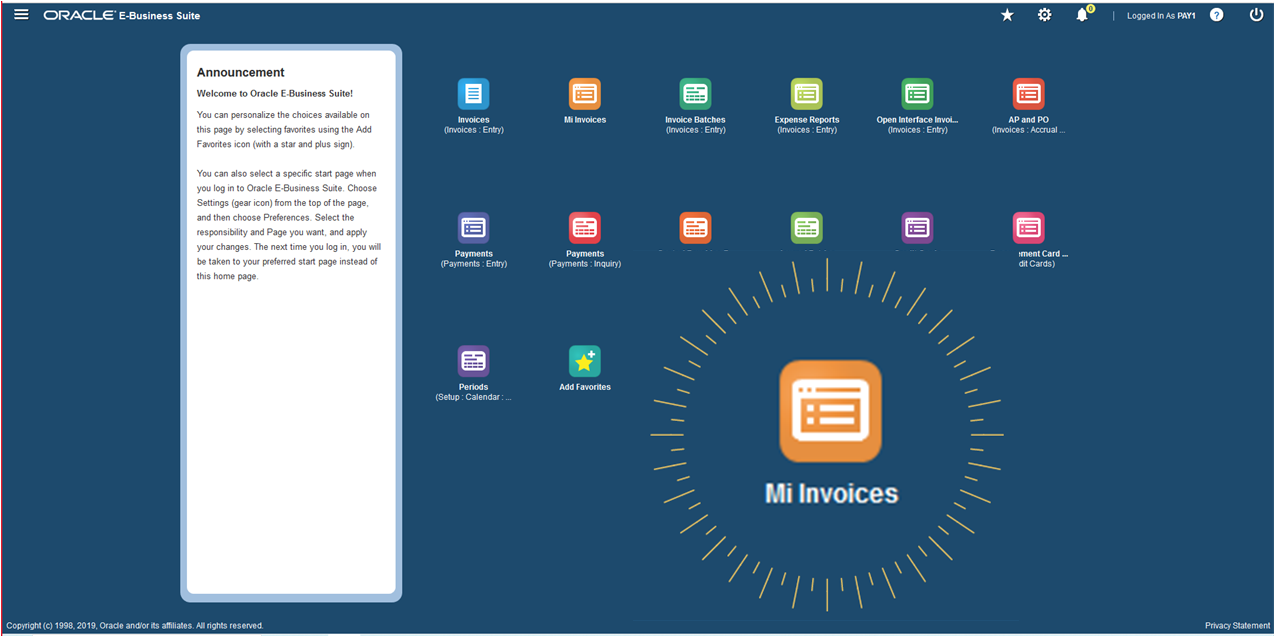This screenshot has height=637, width=1275.
Task: Open the Invoice Batches tile
Action: click(695, 94)
